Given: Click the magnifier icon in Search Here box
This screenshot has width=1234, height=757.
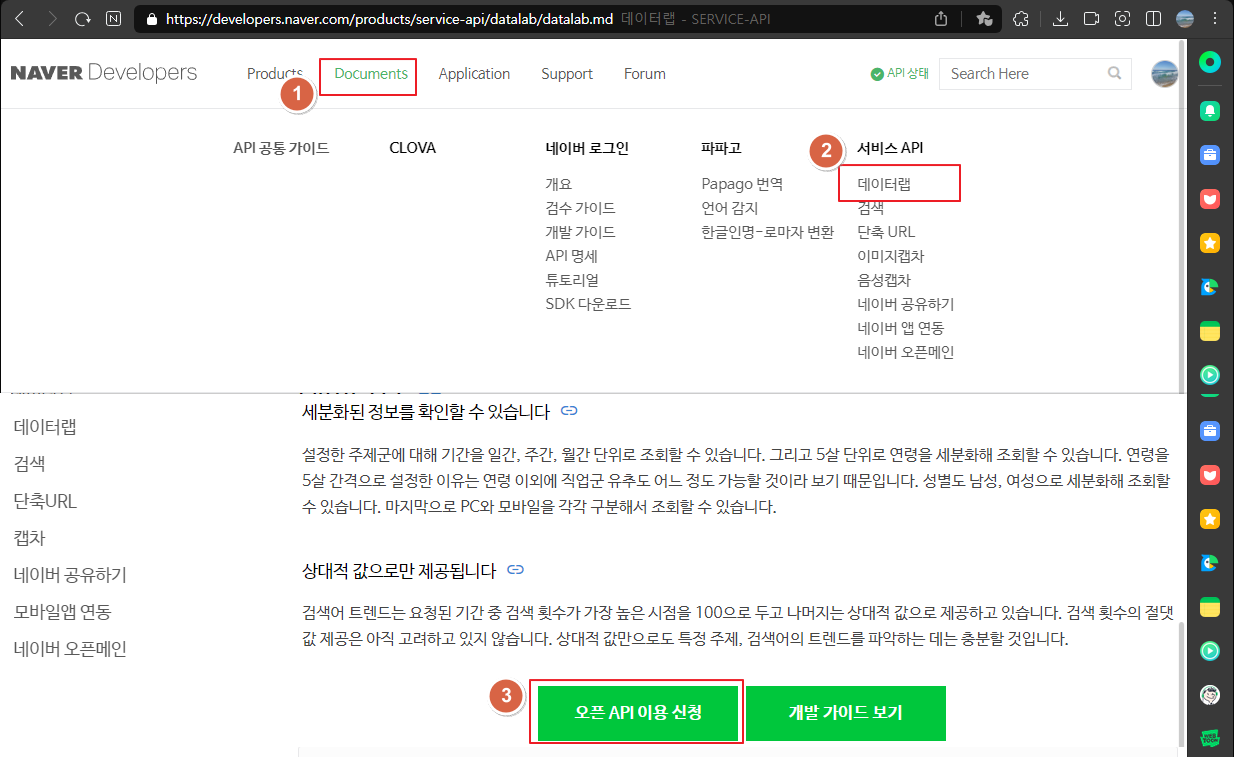Looking at the screenshot, I should [1115, 73].
